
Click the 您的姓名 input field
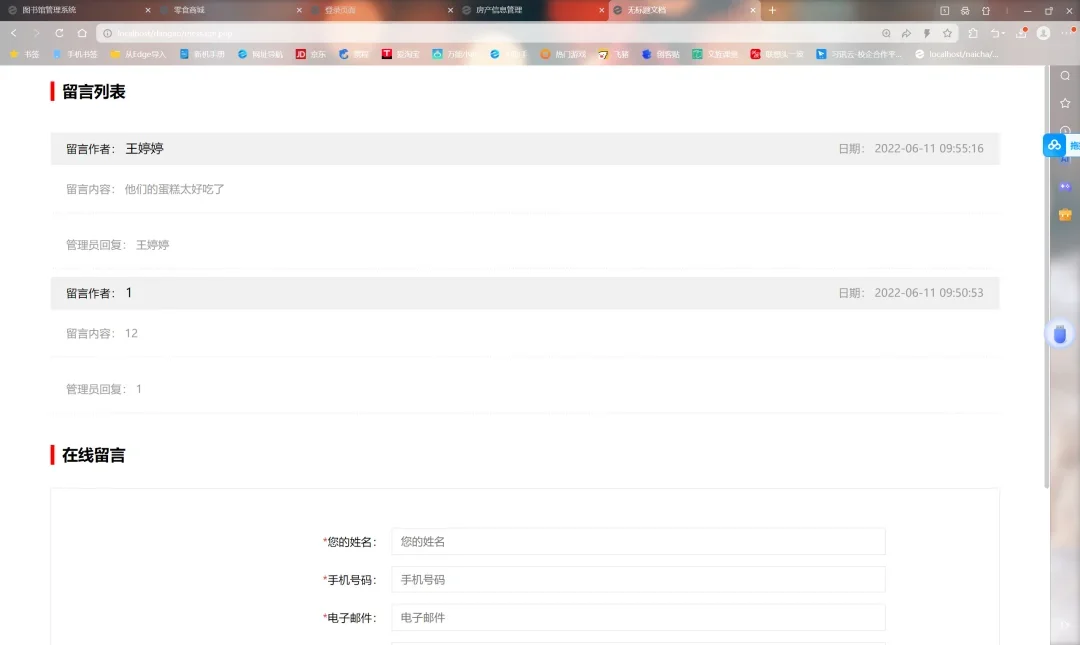(x=637, y=541)
